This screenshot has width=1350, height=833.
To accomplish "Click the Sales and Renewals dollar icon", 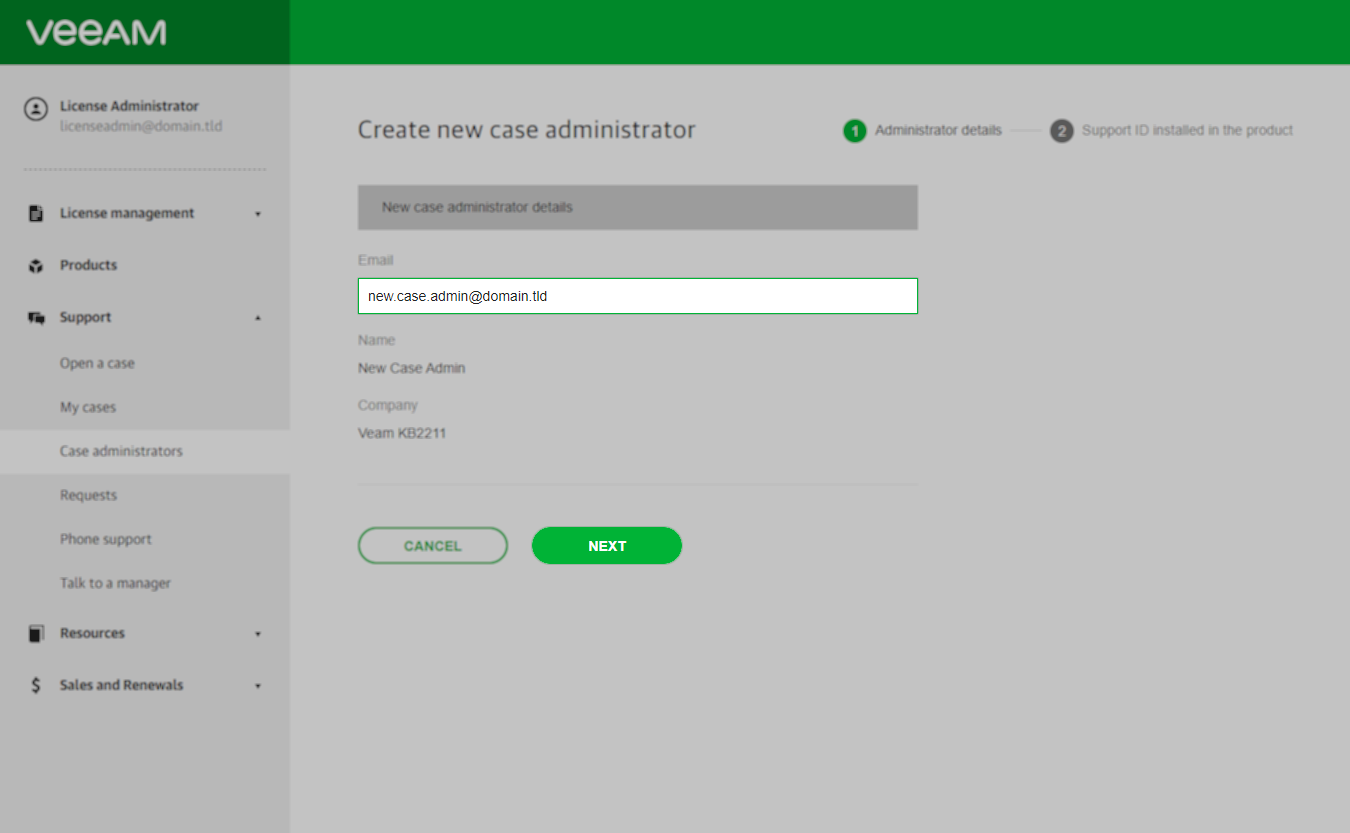I will pos(36,685).
